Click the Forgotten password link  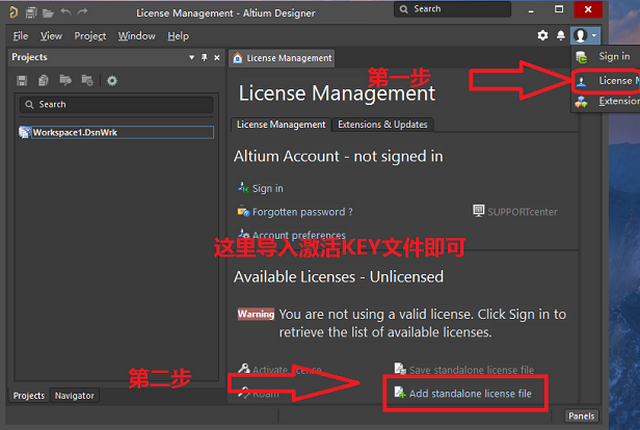pyautogui.click(x=302, y=212)
